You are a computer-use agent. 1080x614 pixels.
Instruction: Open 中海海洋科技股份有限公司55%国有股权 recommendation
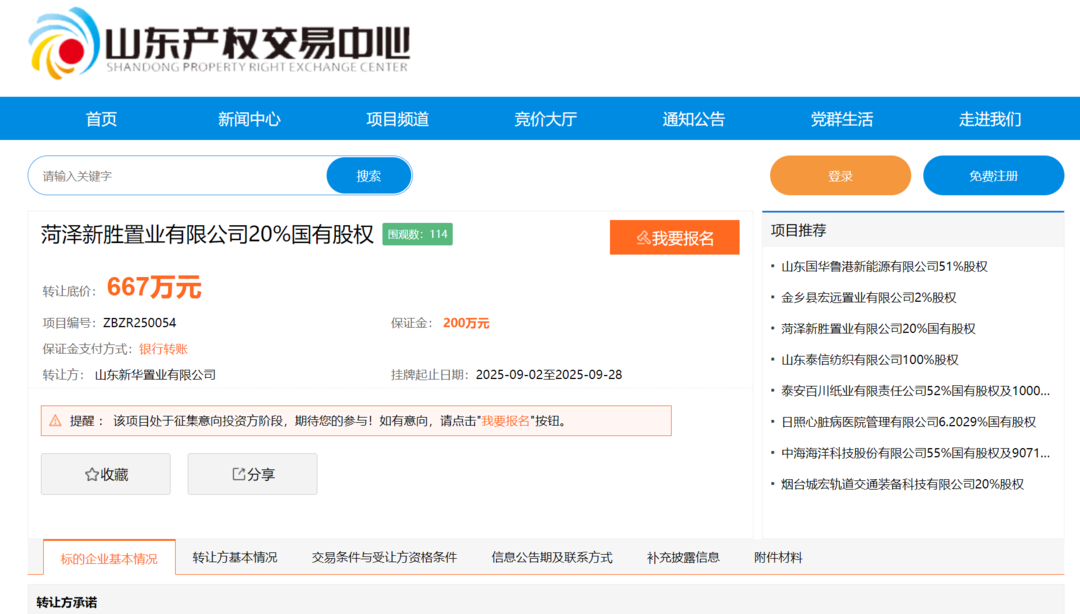point(915,453)
